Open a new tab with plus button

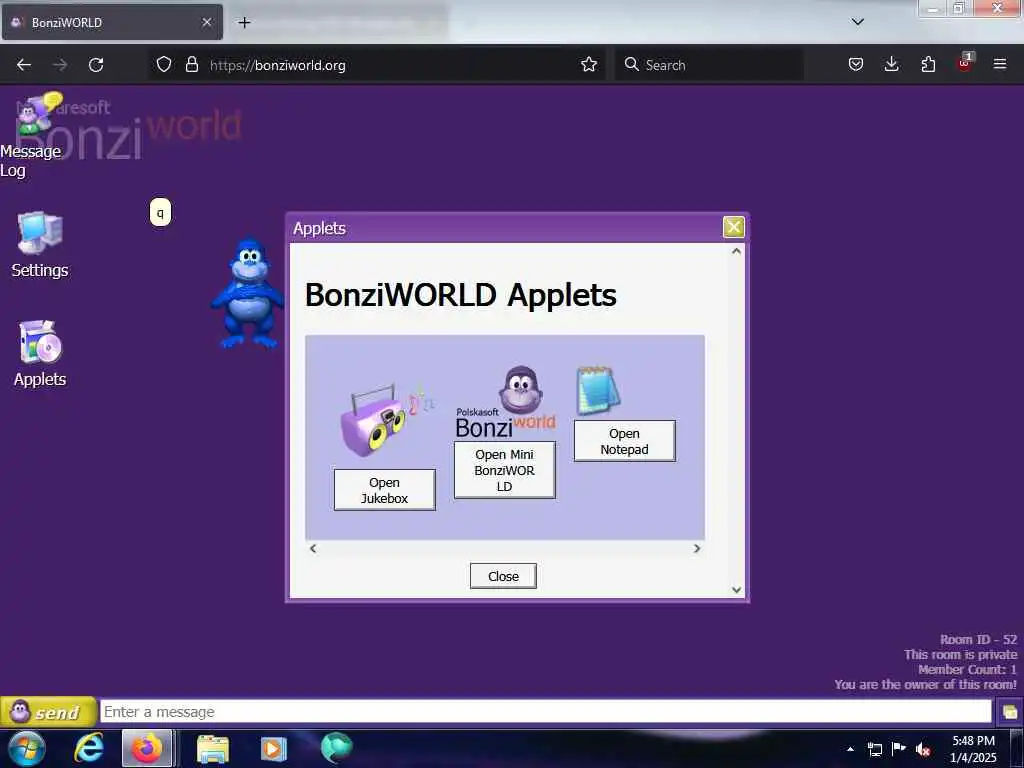[x=244, y=22]
